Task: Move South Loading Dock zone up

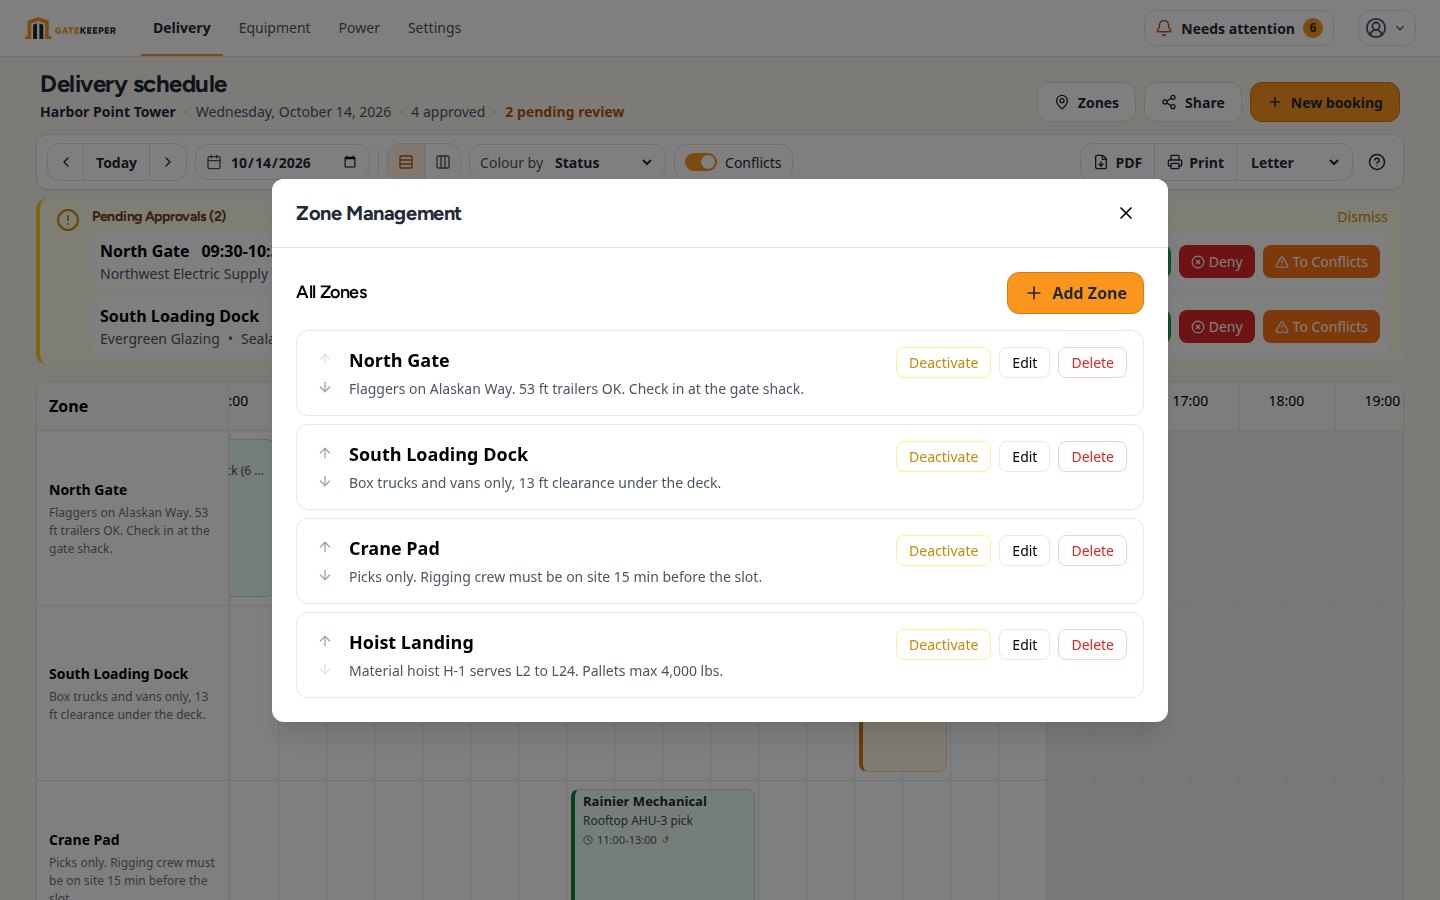Action: tap(325, 453)
